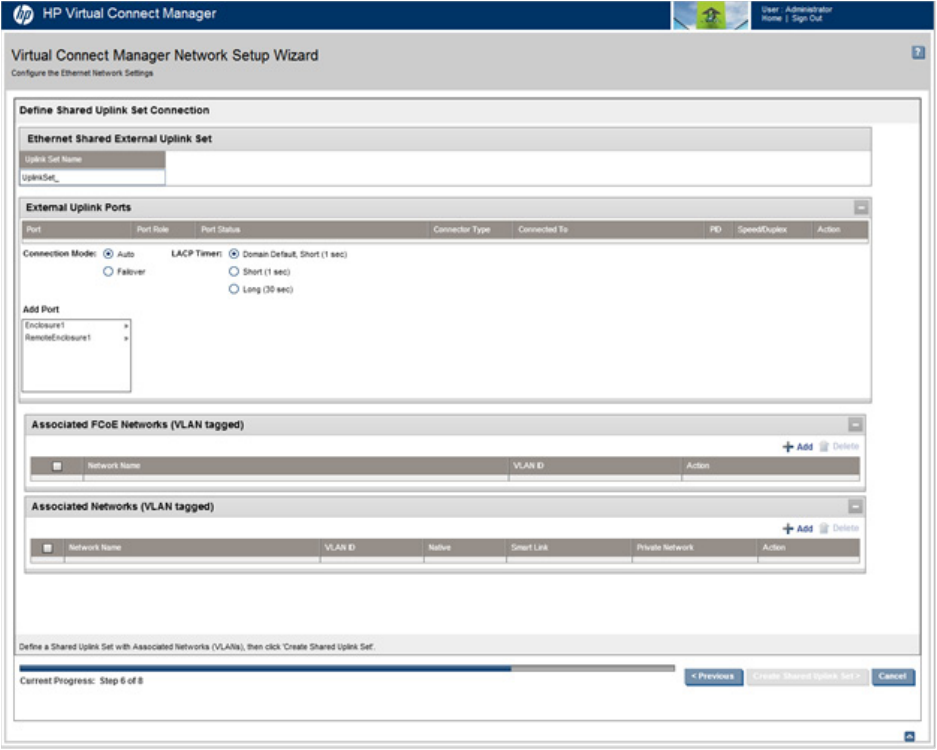
Task: Click Delete in FCoE Networks section
Action: [839, 446]
